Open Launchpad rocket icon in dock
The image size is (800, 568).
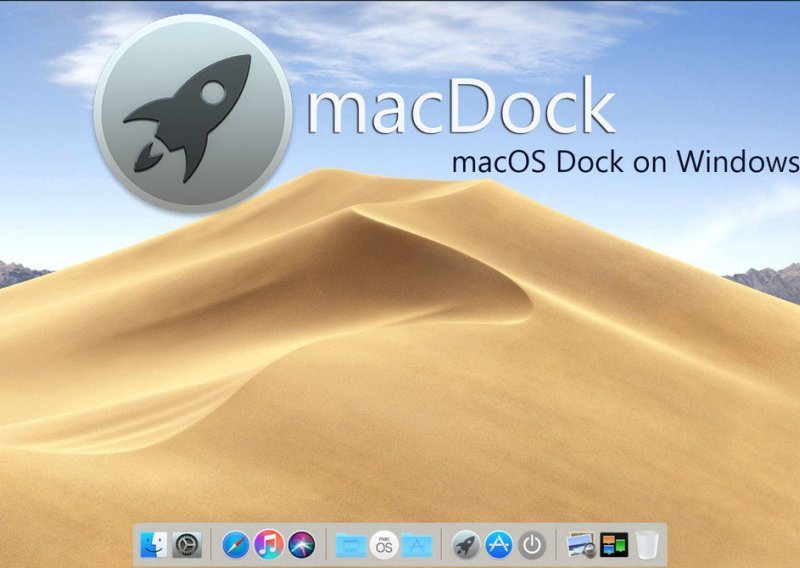coord(466,545)
